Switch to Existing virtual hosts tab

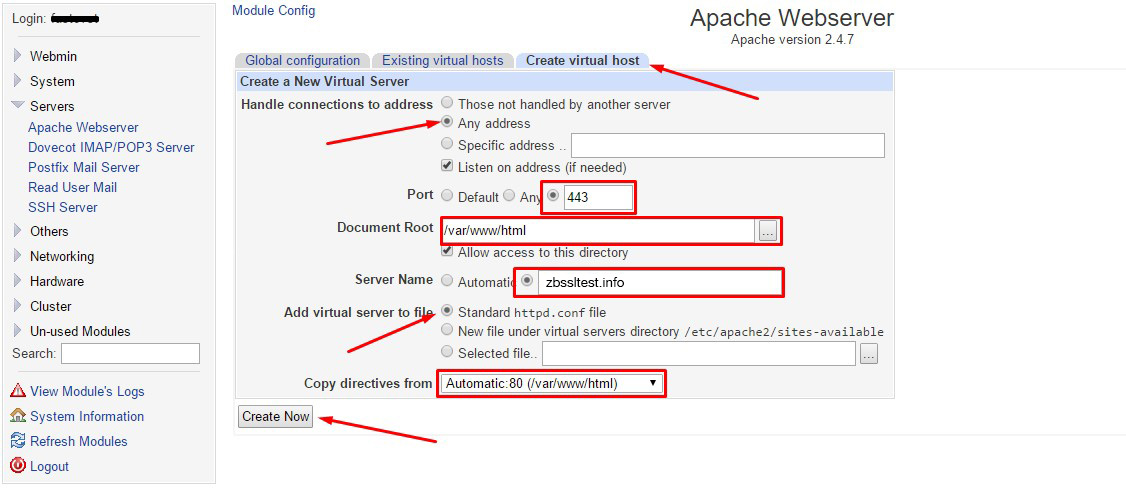443,61
